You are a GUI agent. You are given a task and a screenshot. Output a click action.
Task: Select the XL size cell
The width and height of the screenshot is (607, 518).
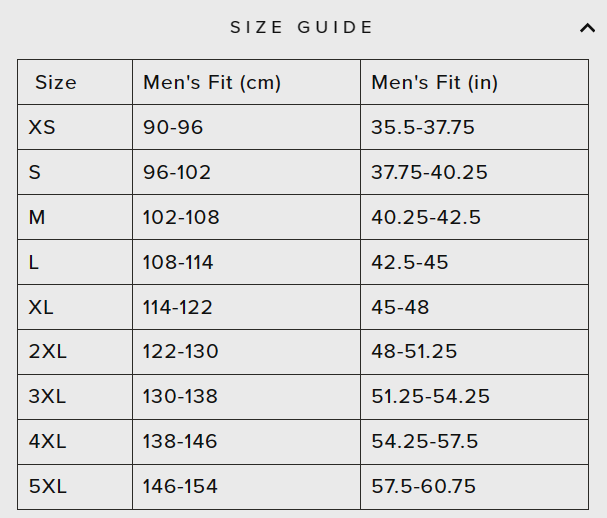coord(41,307)
